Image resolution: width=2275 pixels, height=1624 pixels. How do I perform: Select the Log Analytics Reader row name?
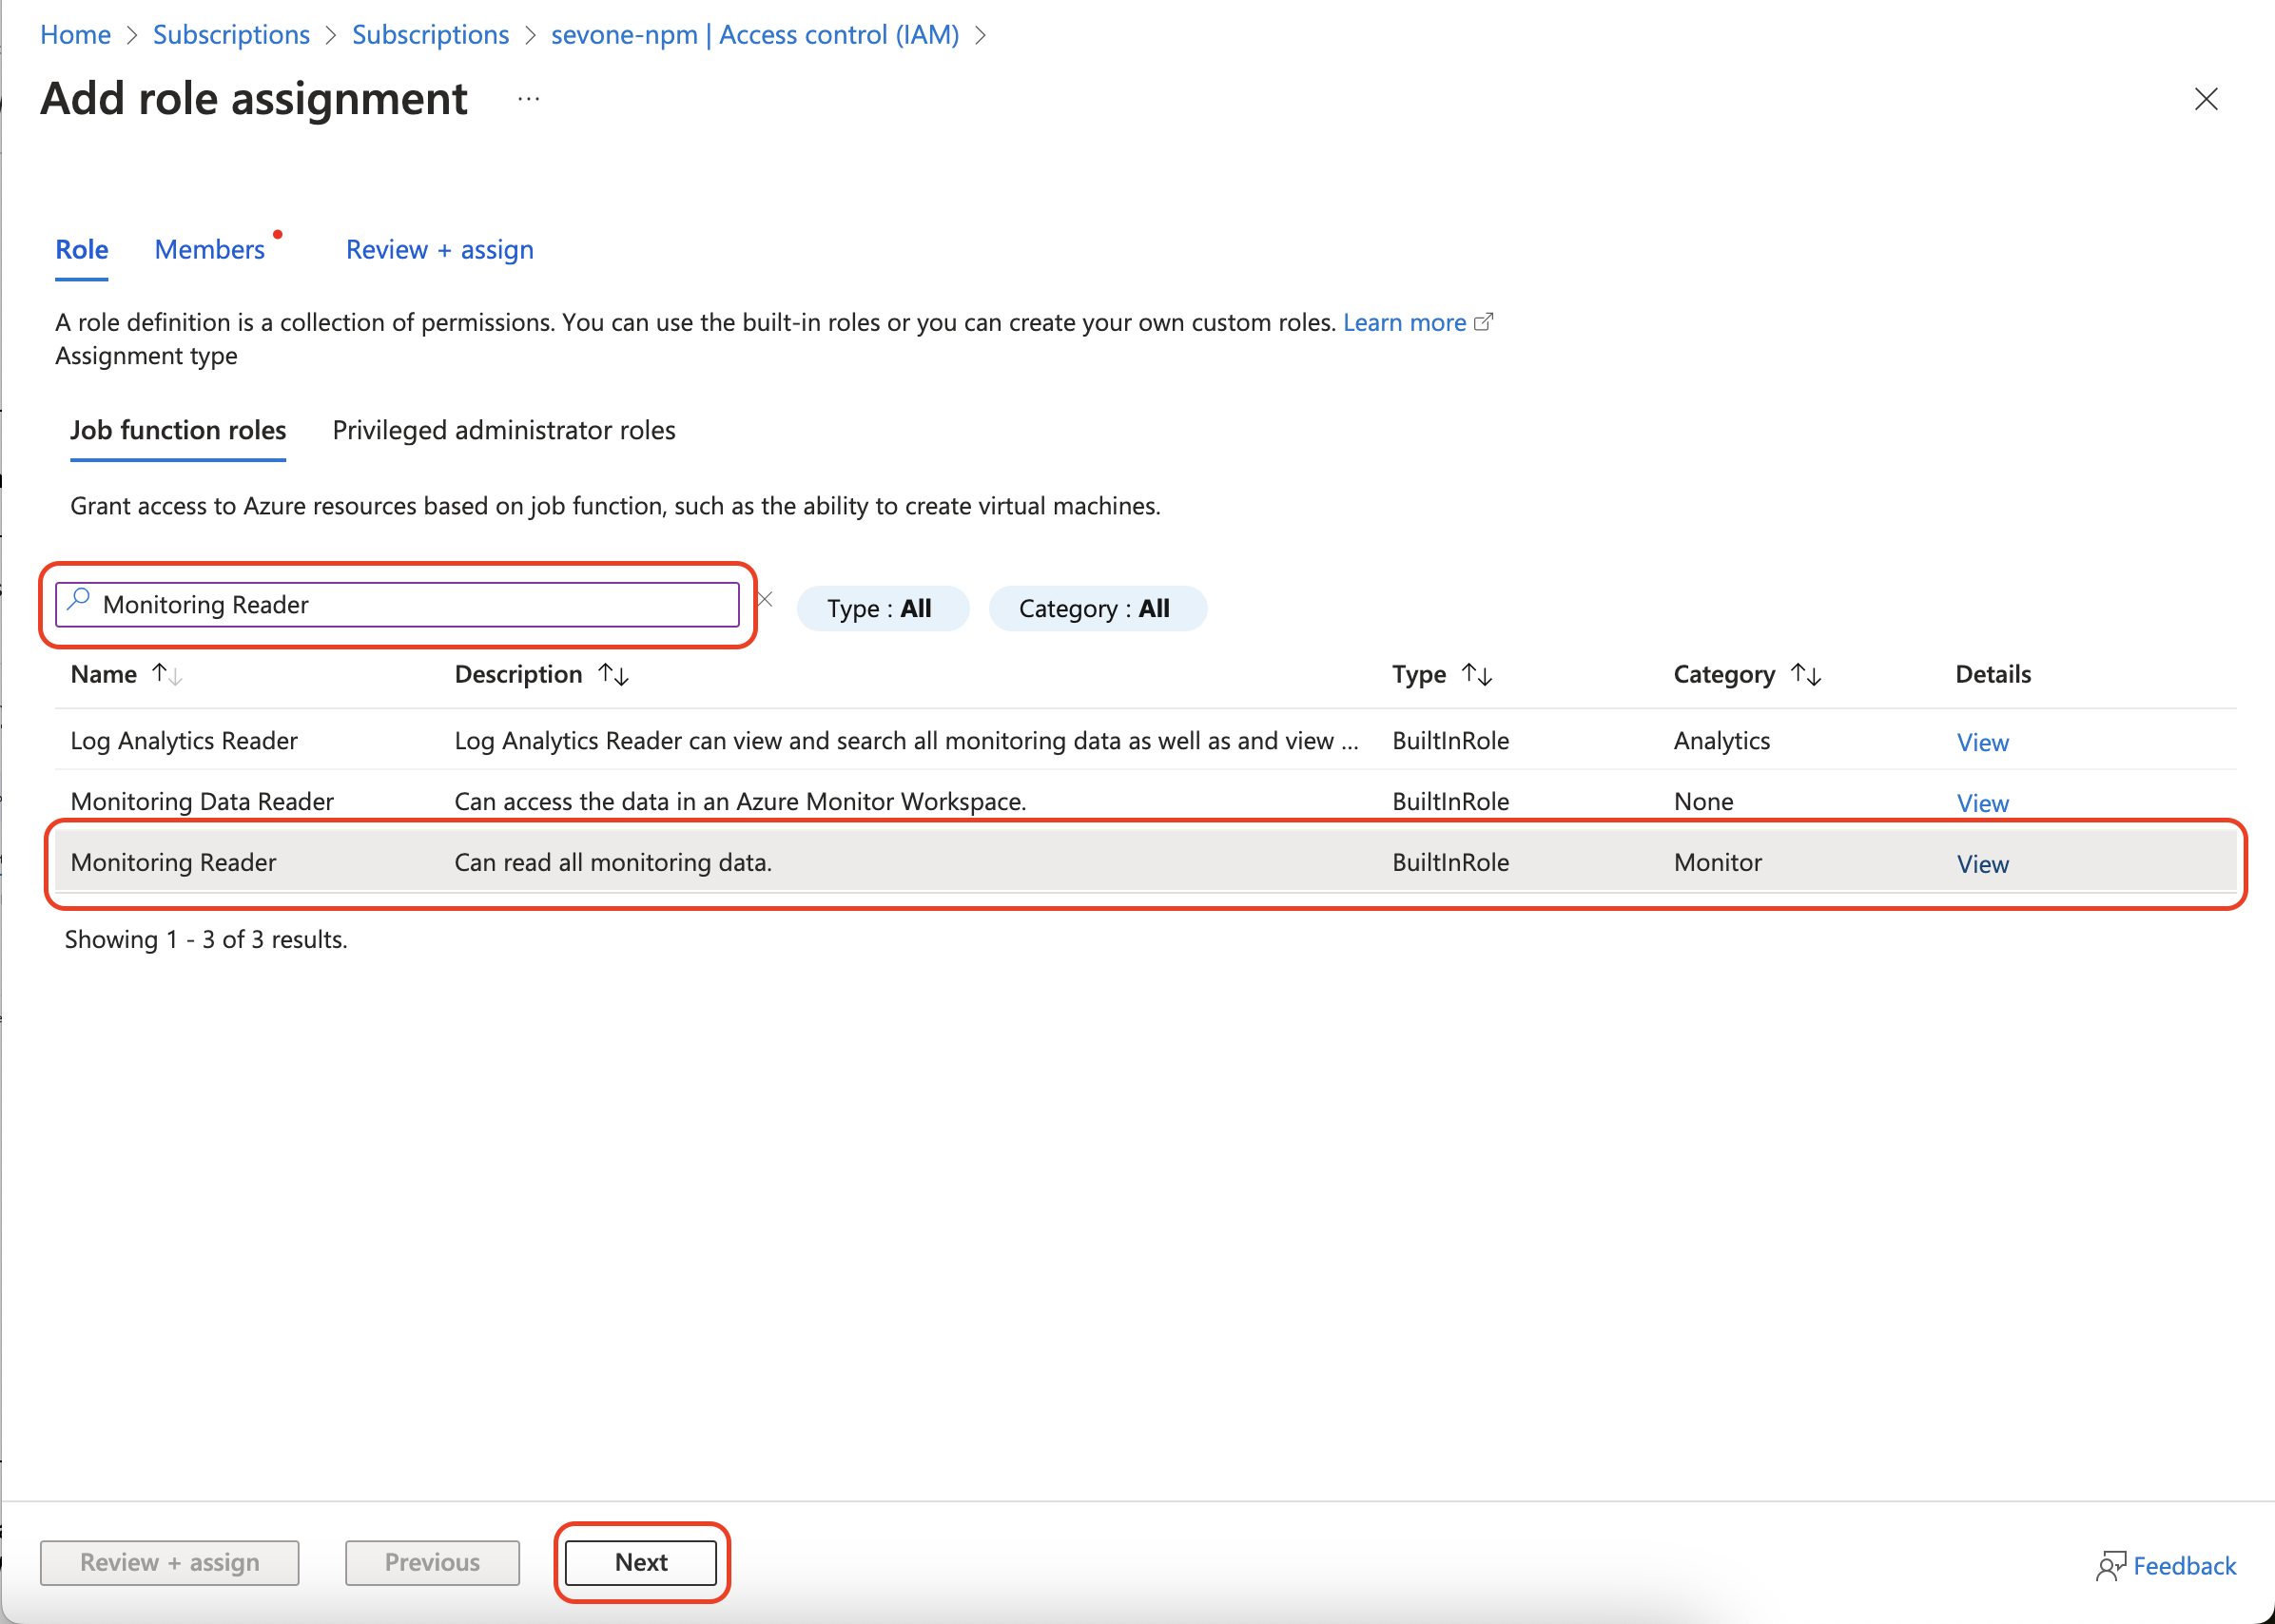click(x=184, y=741)
